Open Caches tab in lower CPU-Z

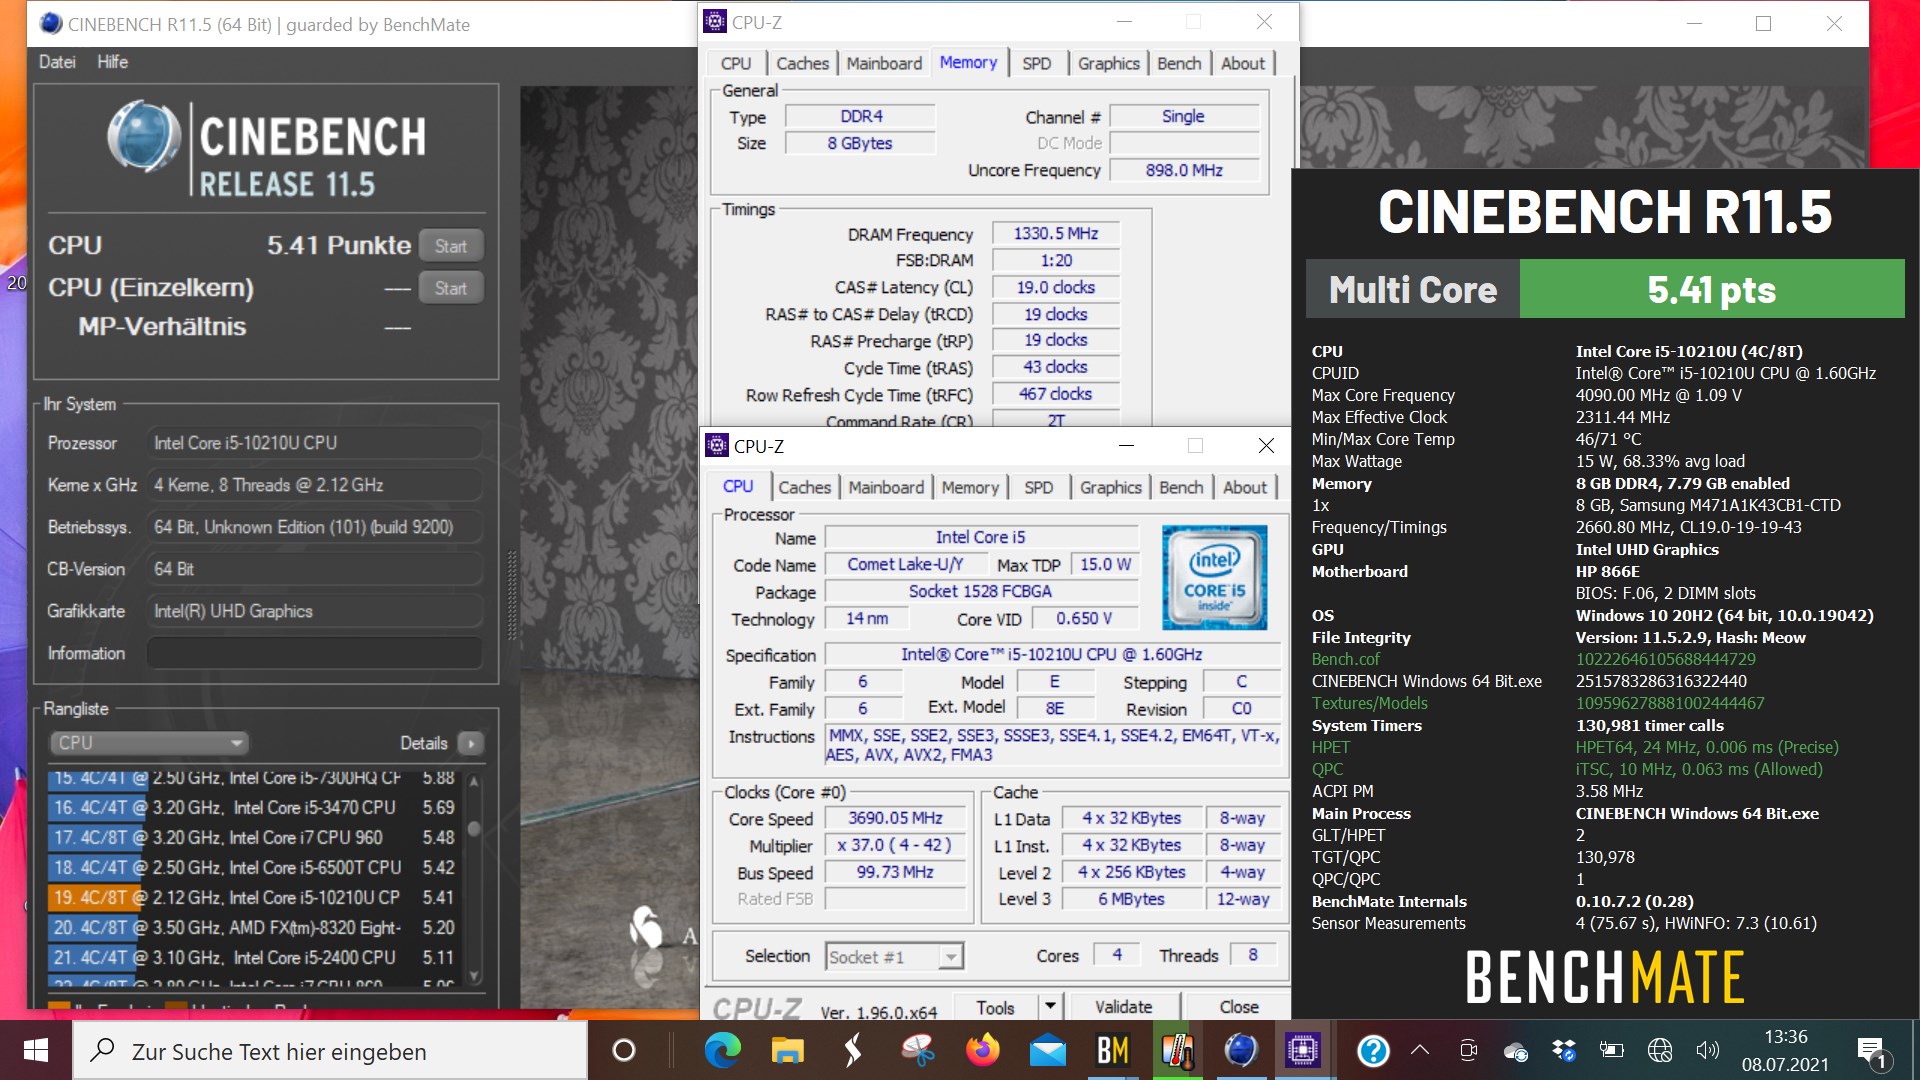(804, 487)
